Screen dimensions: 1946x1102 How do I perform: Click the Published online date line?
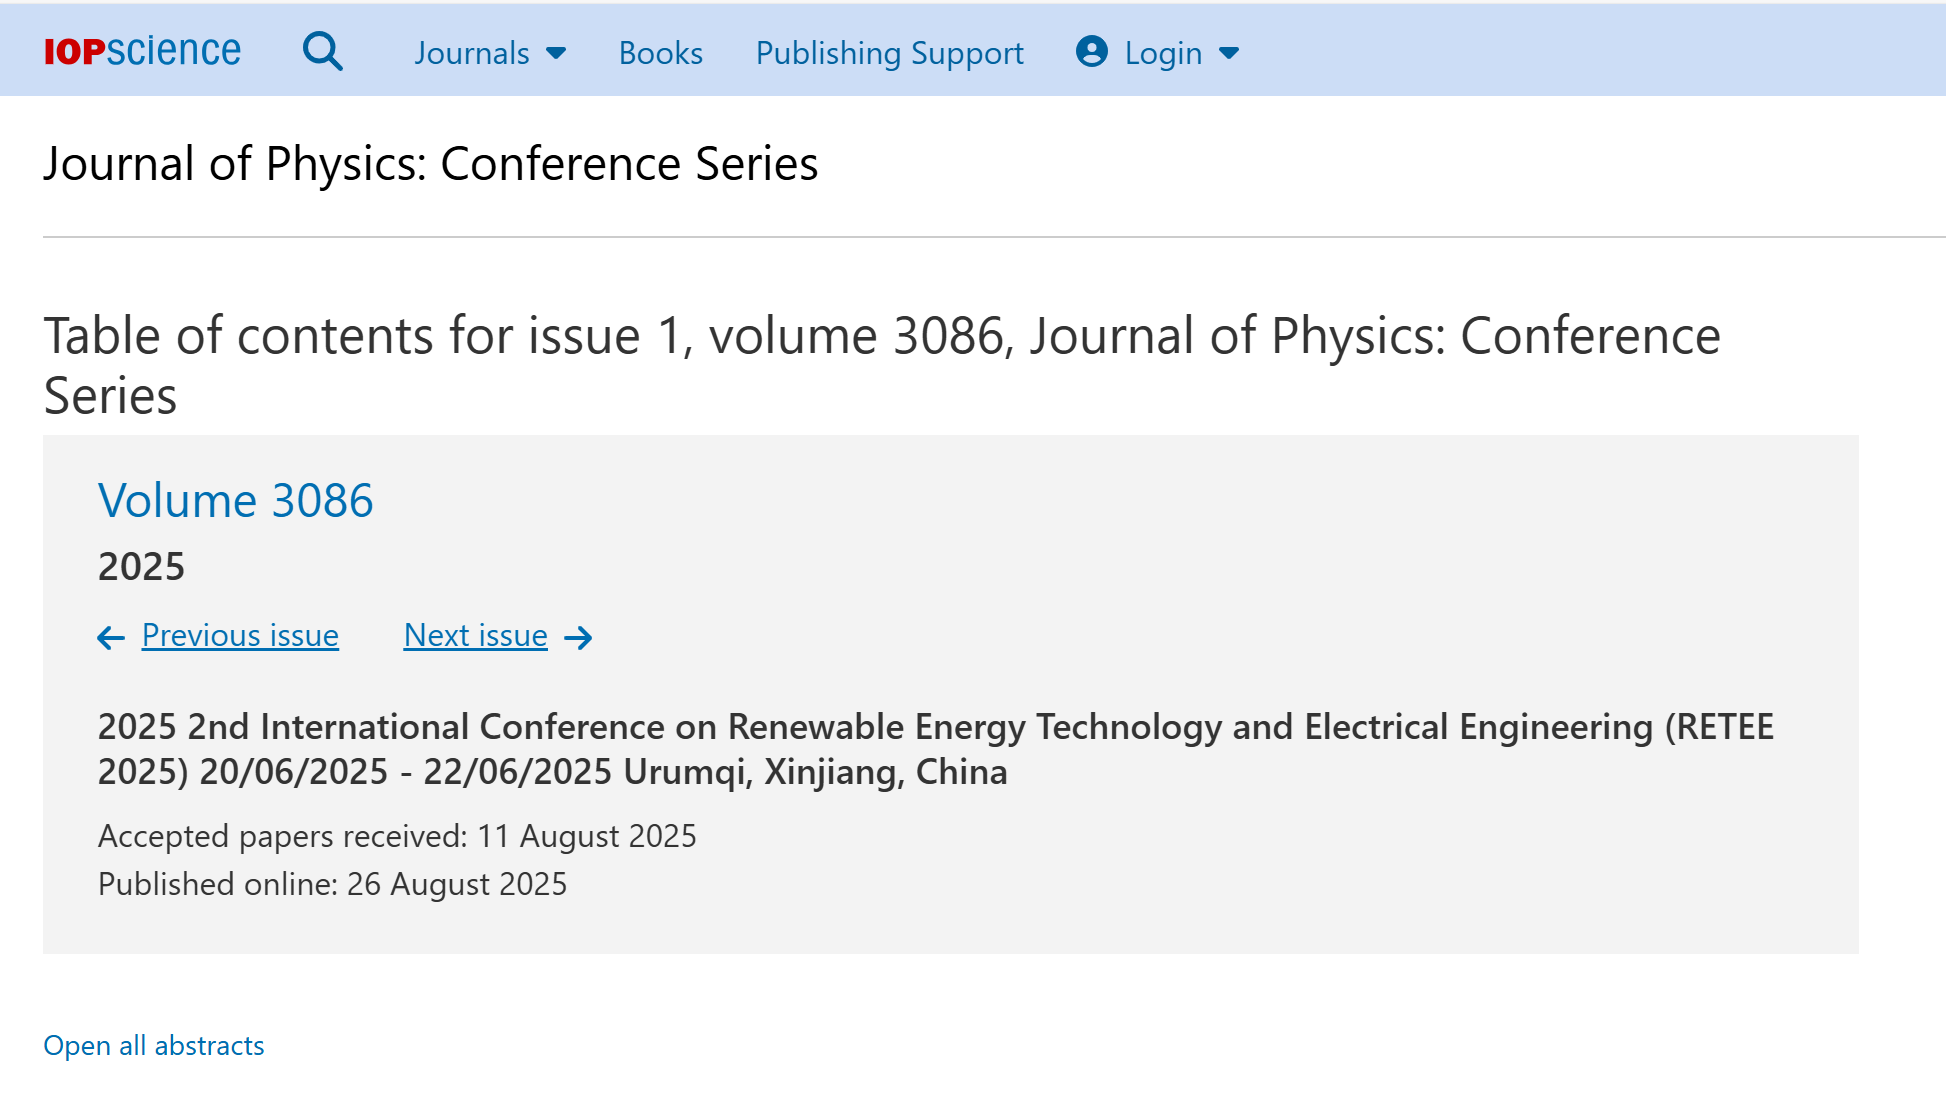pos(332,884)
